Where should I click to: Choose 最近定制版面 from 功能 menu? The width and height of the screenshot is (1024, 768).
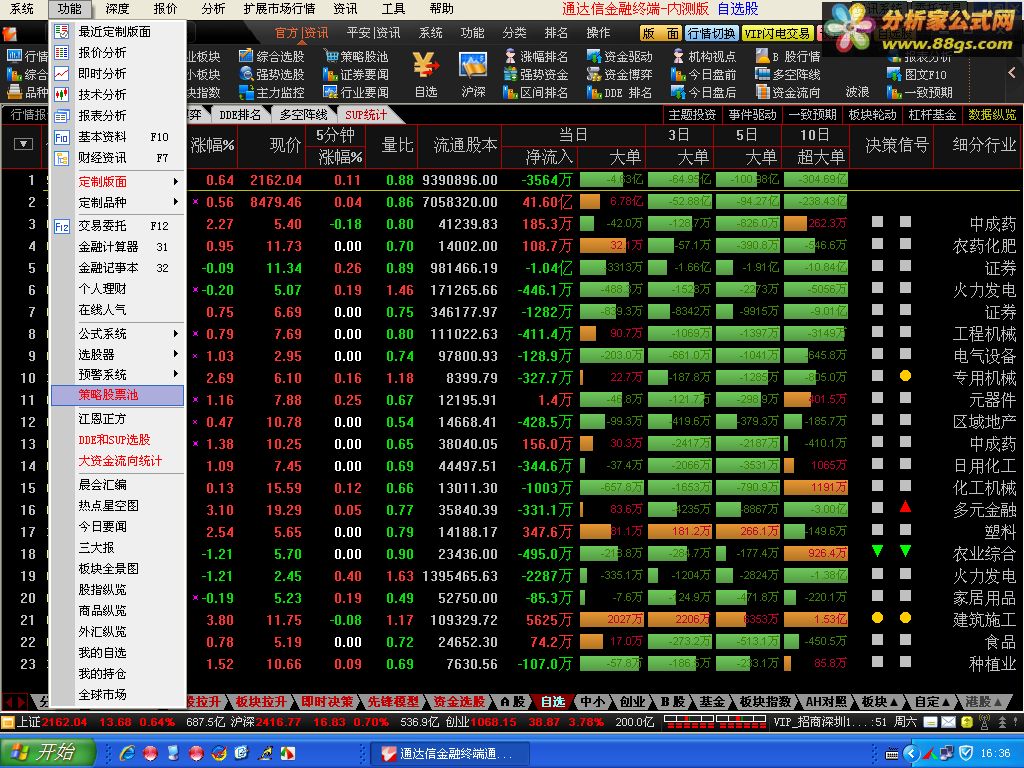pyautogui.click(x=118, y=31)
